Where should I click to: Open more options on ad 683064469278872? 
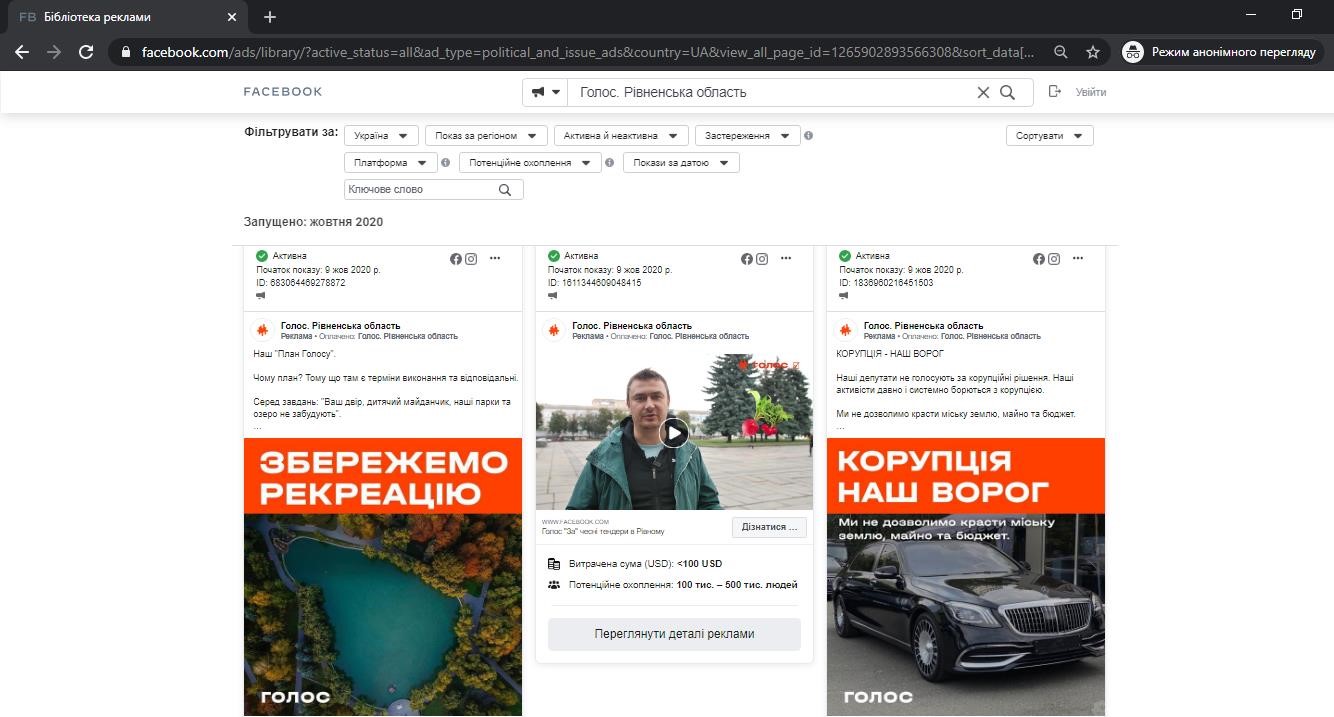[495, 259]
